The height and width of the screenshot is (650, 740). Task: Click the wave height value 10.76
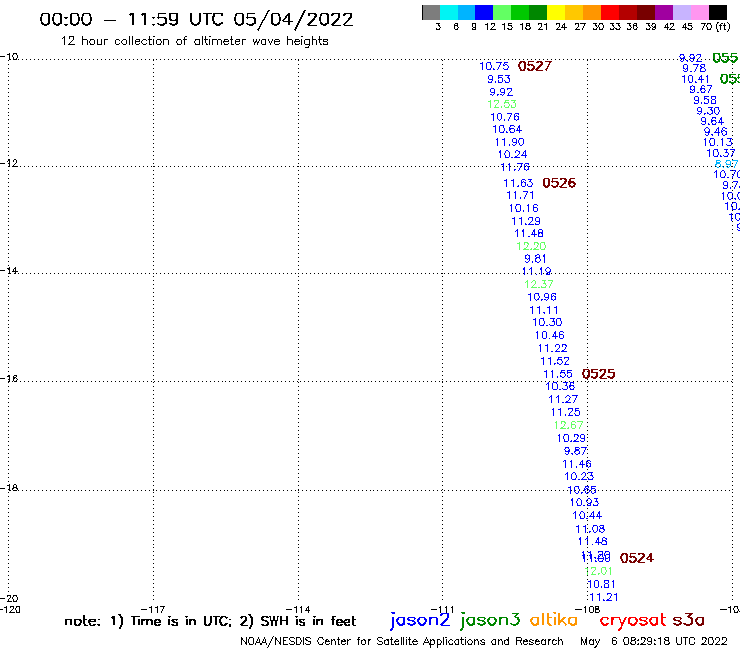point(505,117)
